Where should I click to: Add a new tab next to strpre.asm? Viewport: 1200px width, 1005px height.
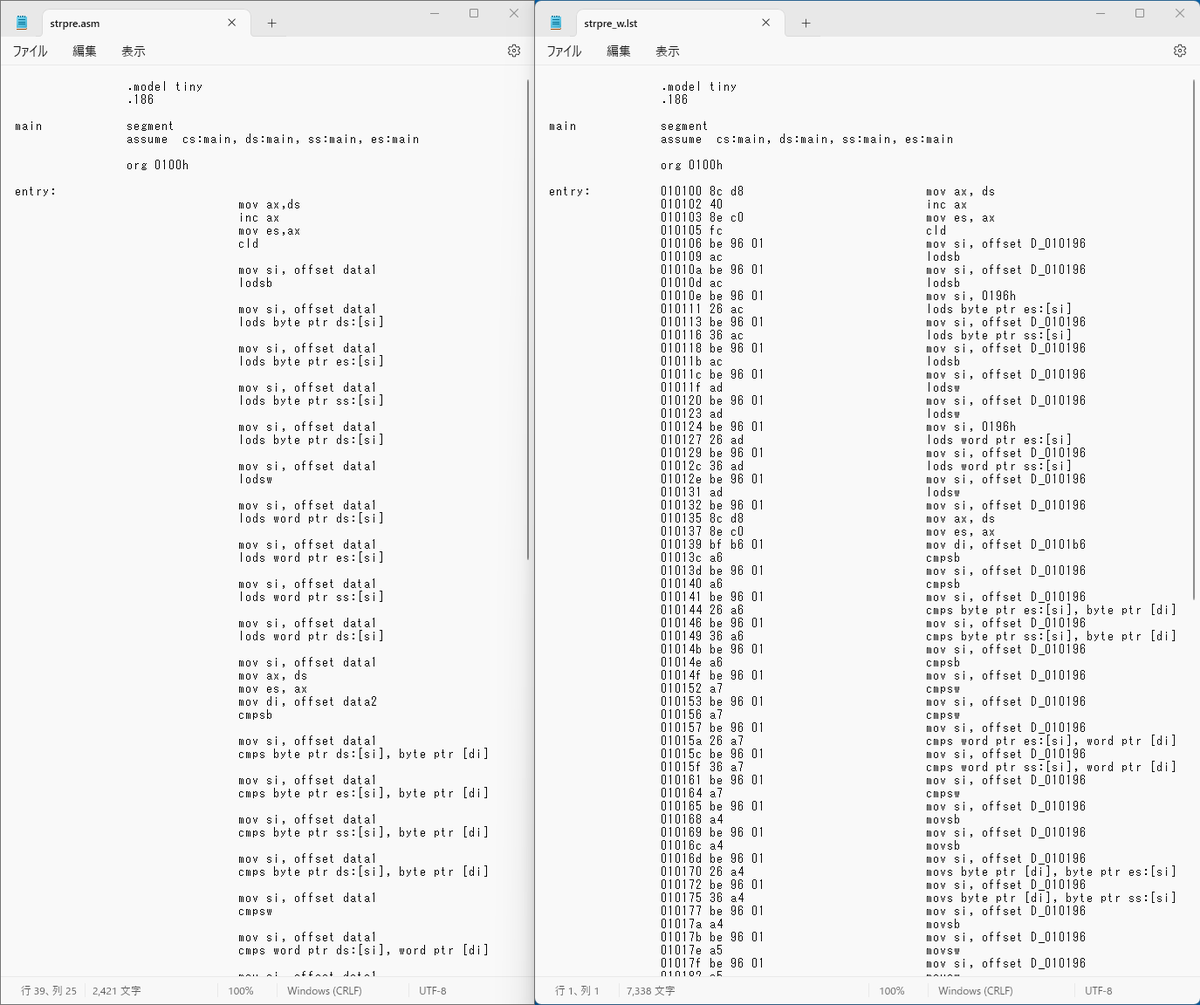pos(271,22)
